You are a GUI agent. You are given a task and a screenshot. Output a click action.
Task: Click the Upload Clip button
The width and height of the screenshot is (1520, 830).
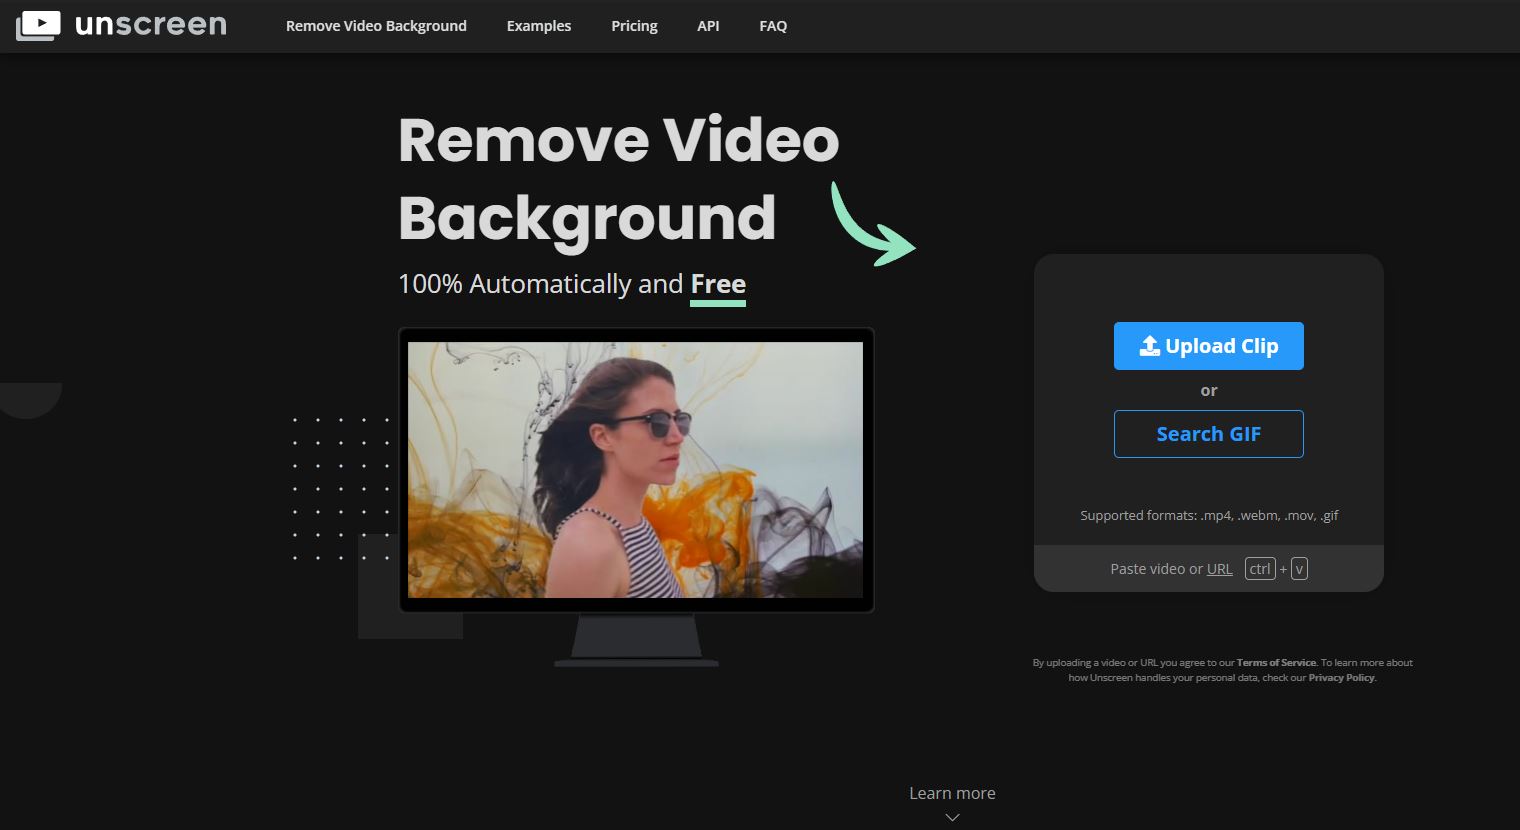pyautogui.click(x=1209, y=346)
